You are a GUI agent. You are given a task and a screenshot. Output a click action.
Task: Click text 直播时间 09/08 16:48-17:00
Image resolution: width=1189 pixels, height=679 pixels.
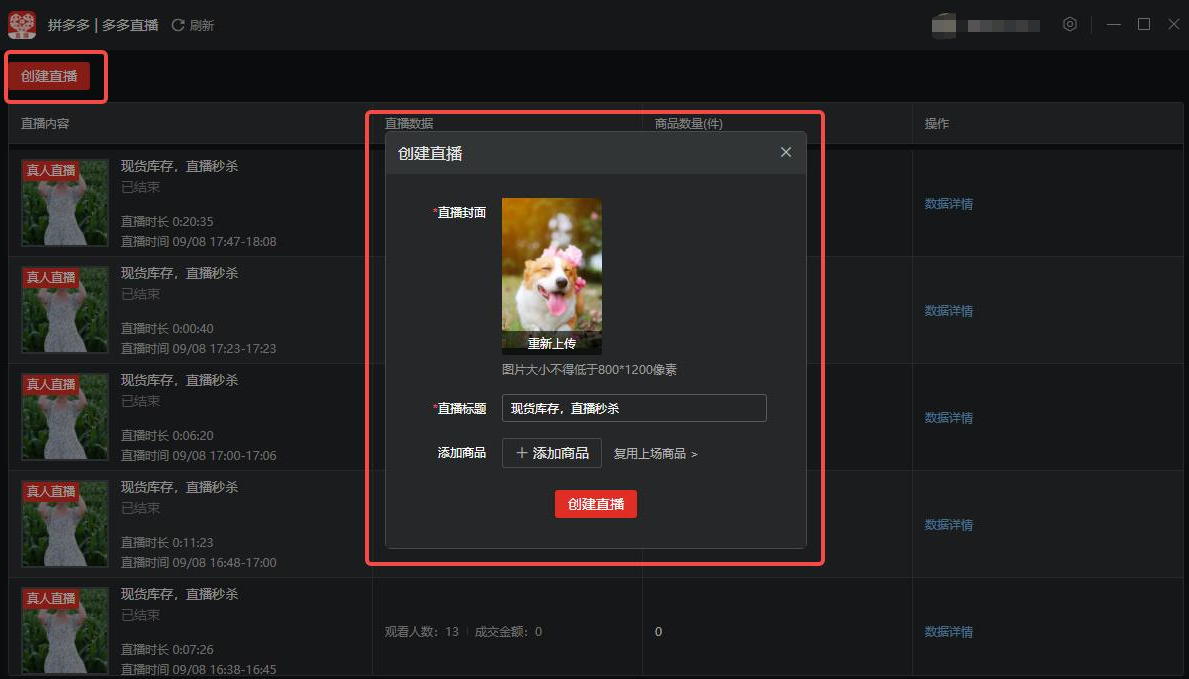[199, 562]
